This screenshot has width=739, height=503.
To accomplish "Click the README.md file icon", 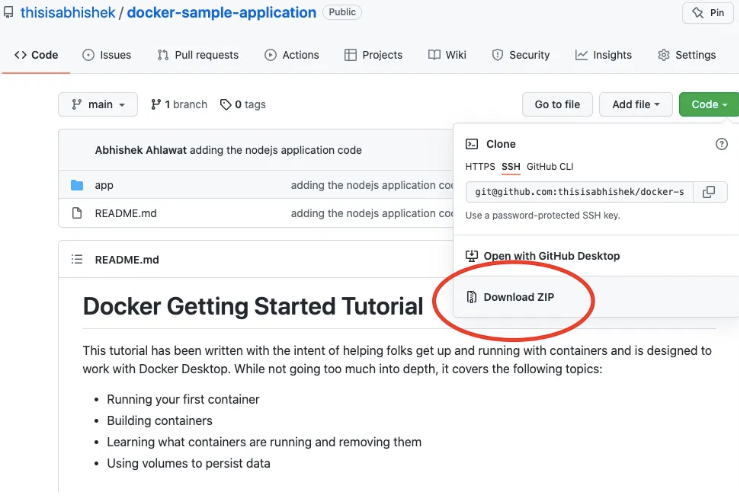I will pyautogui.click(x=77, y=213).
